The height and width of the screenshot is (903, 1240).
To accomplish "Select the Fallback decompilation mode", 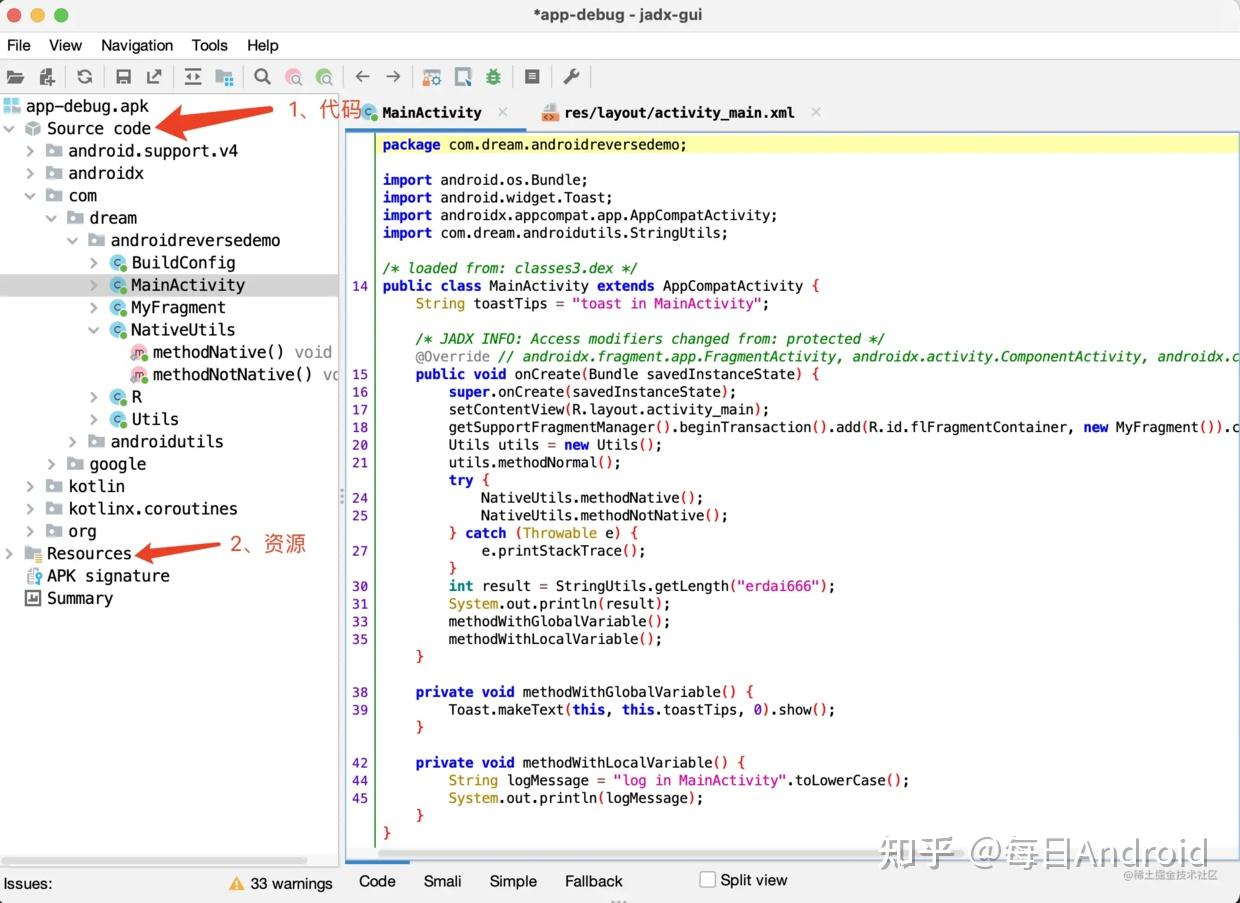I will click(593, 881).
